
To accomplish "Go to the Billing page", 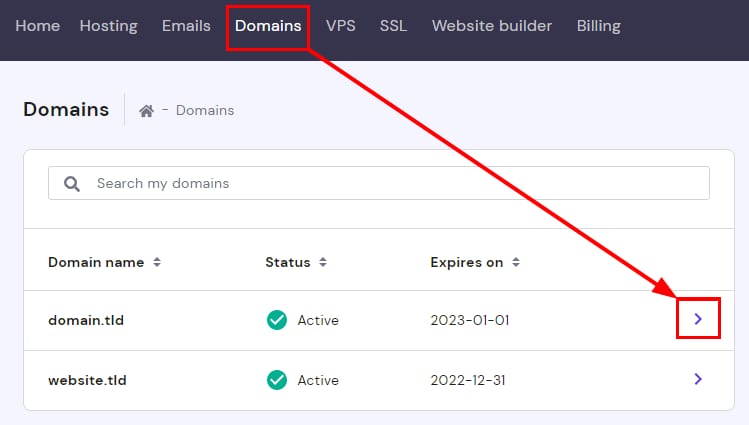I will (x=598, y=26).
